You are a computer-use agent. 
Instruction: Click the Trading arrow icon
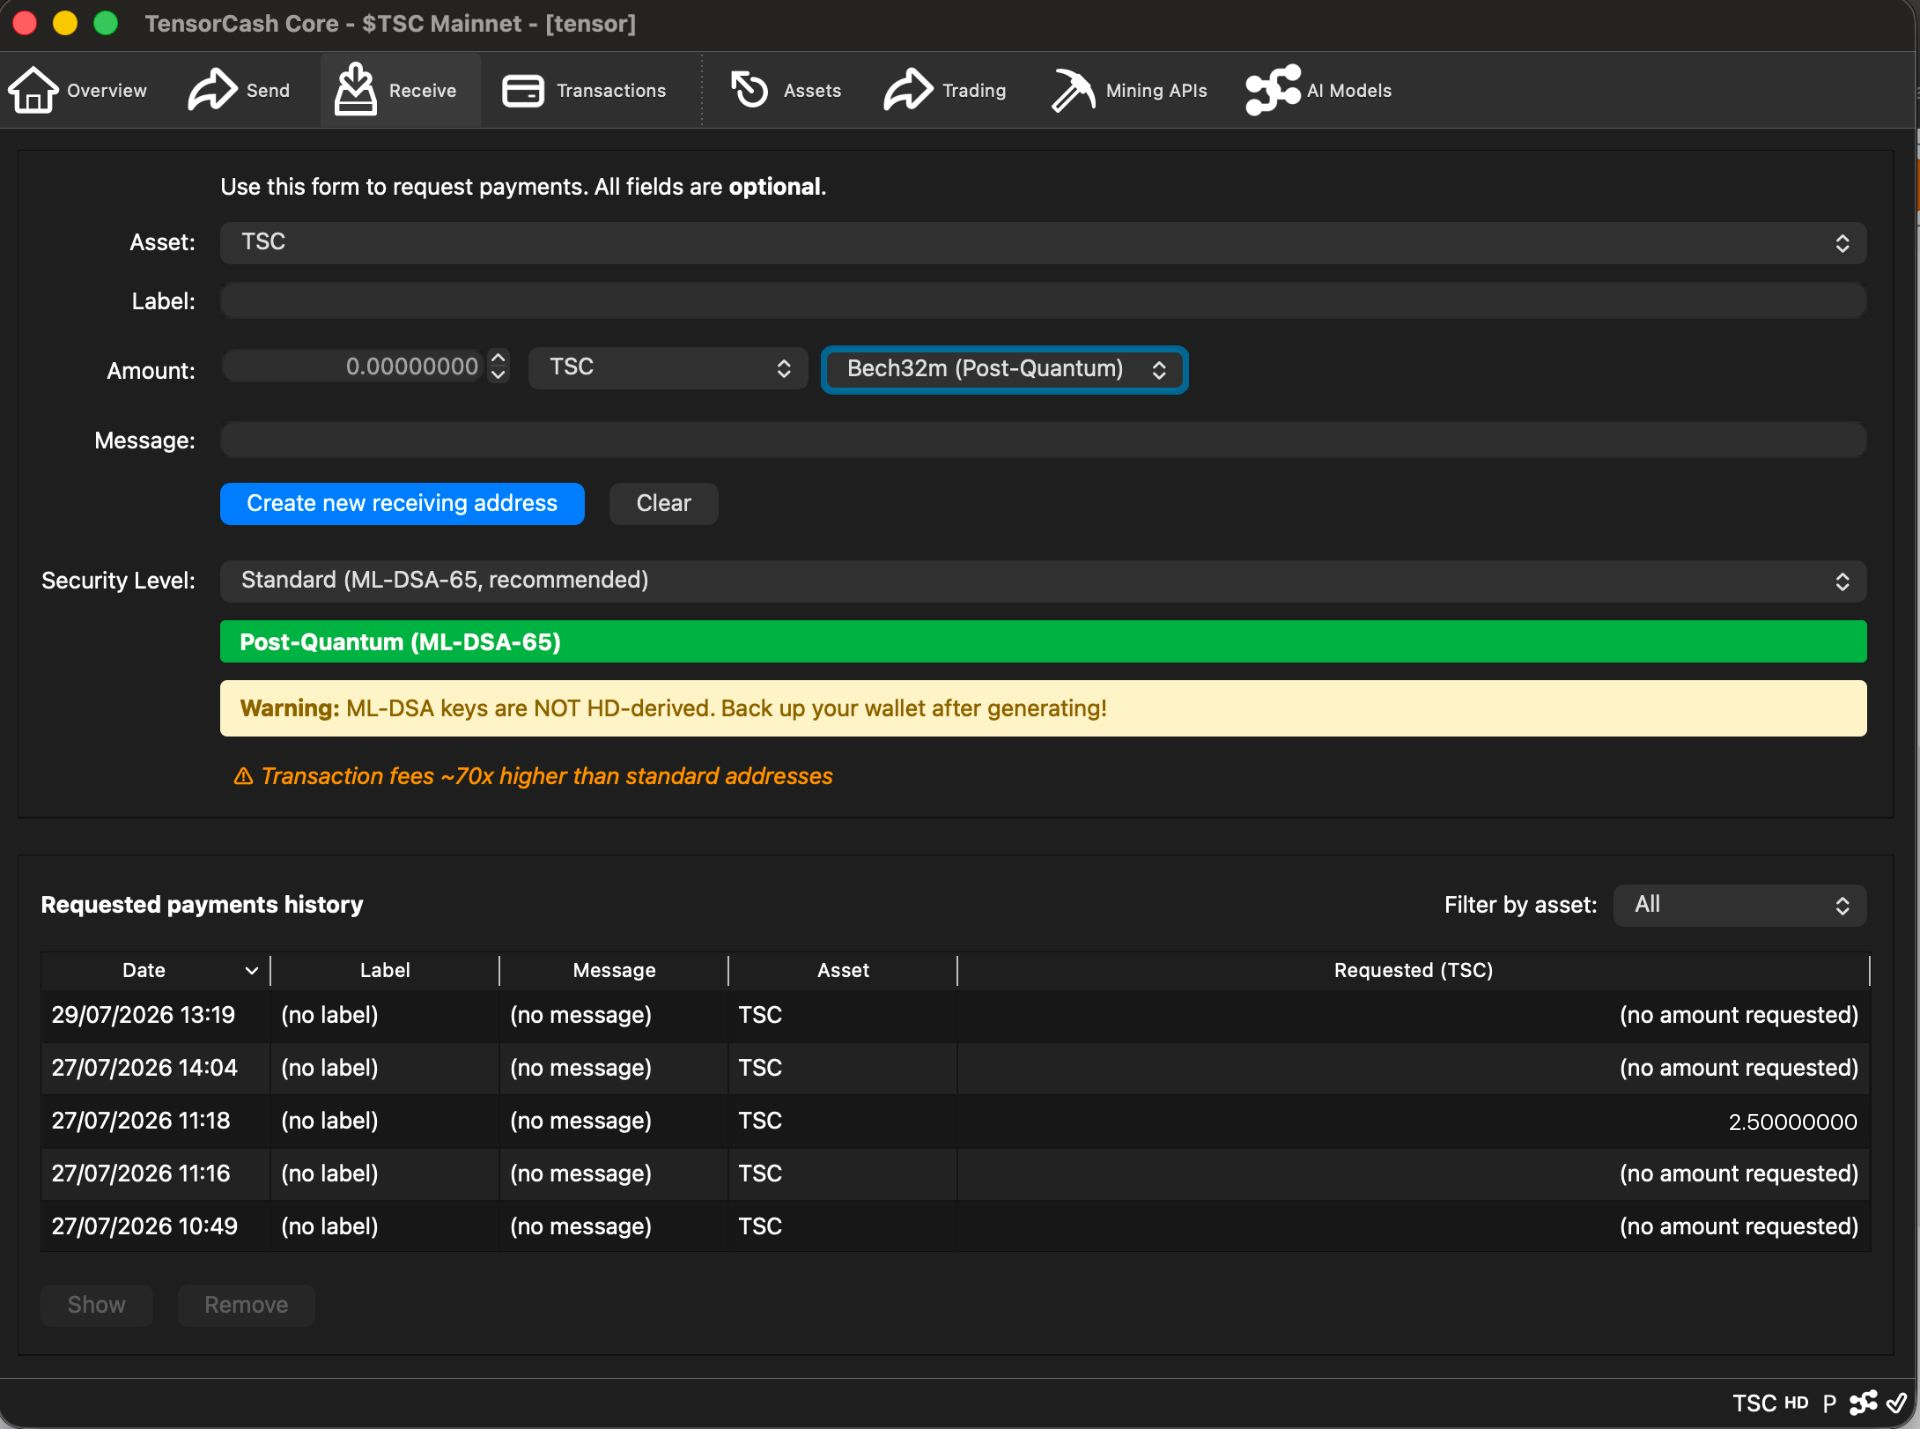907,90
